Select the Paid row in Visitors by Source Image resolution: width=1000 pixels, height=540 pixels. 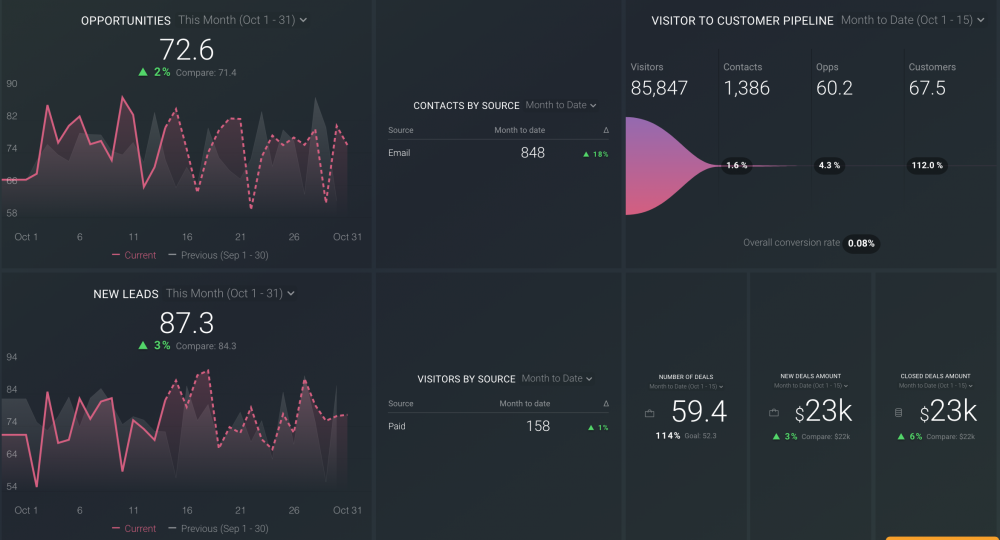pos(498,426)
